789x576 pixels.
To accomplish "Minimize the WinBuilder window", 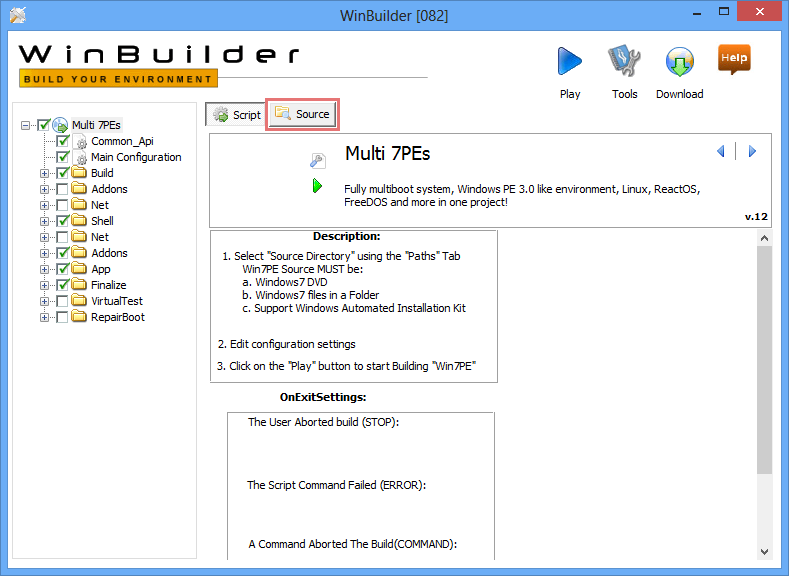I will 697,13.
